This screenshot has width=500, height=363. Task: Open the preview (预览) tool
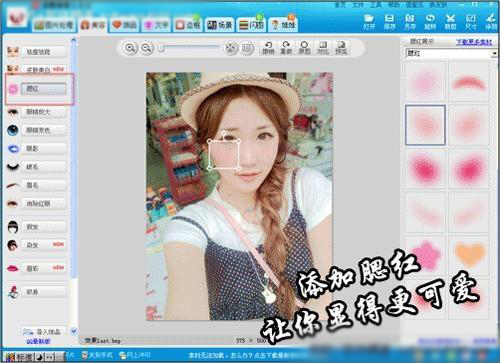[341, 48]
